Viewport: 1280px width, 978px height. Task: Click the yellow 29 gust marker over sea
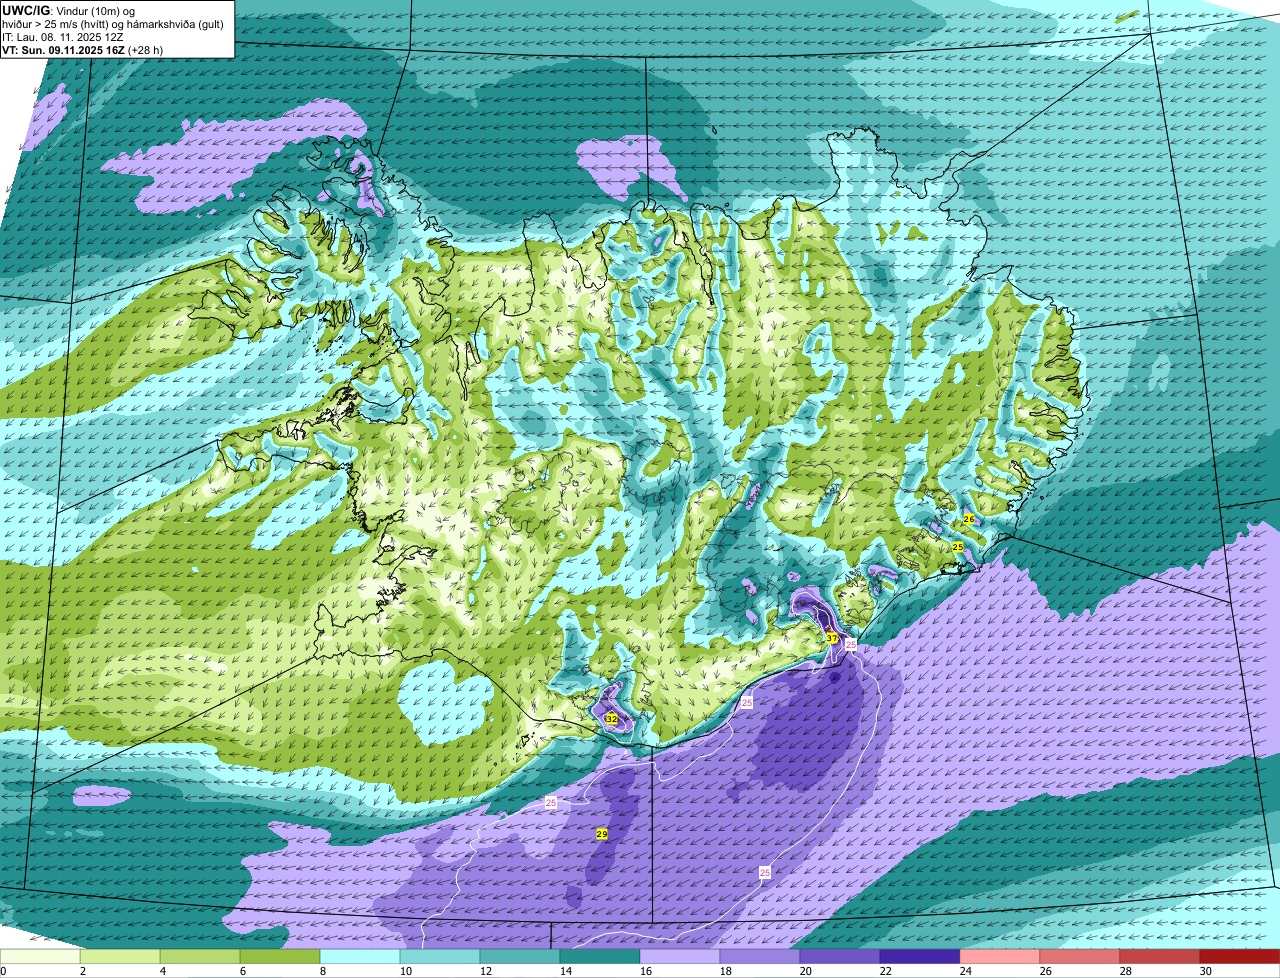pos(602,834)
